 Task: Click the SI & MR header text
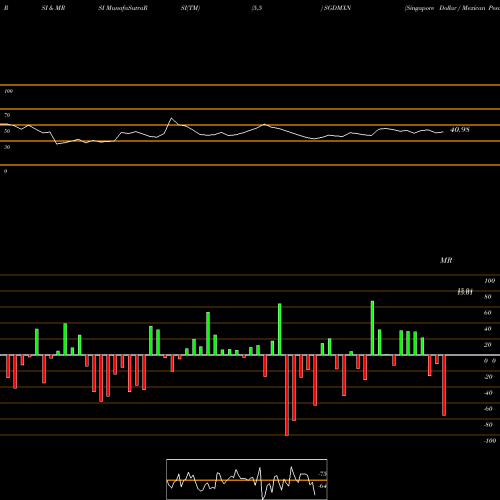tap(53, 8)
